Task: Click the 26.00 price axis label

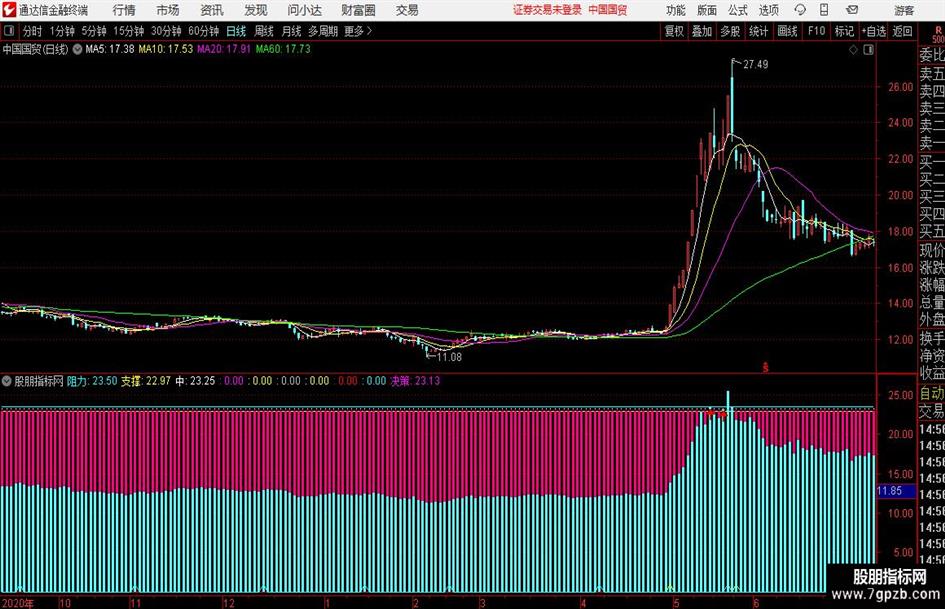Action: click(x=900, y=87)
